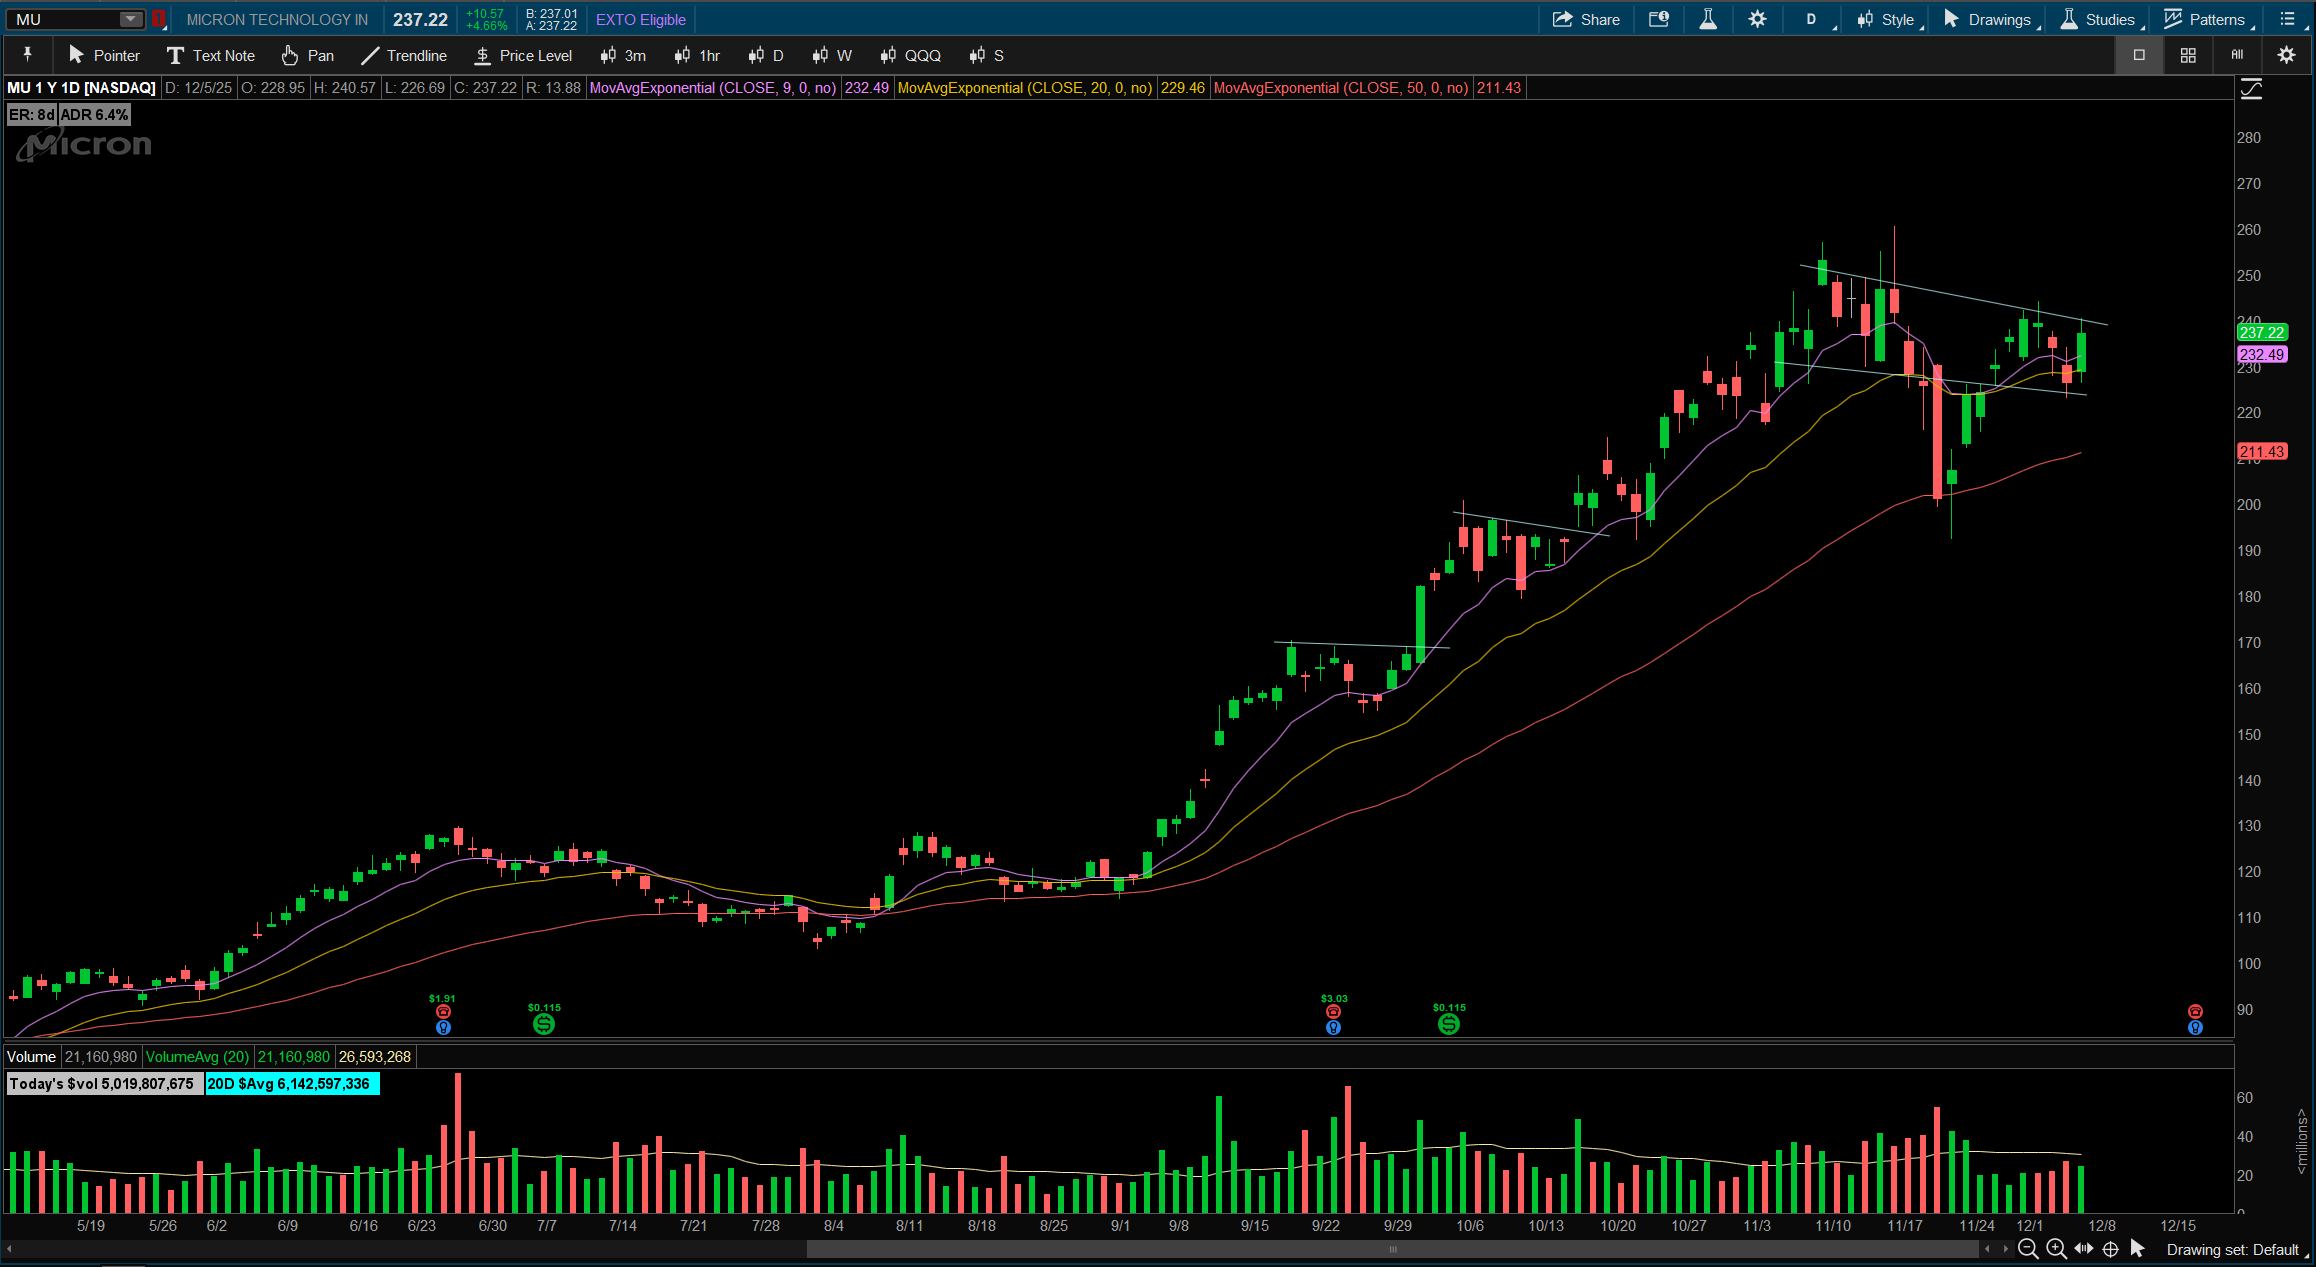Image resolution: width=2316 pixels, height=1267 pixels.
Task: Expand the Drawing set: Default selector
Action: [x=2233, y=1250]
